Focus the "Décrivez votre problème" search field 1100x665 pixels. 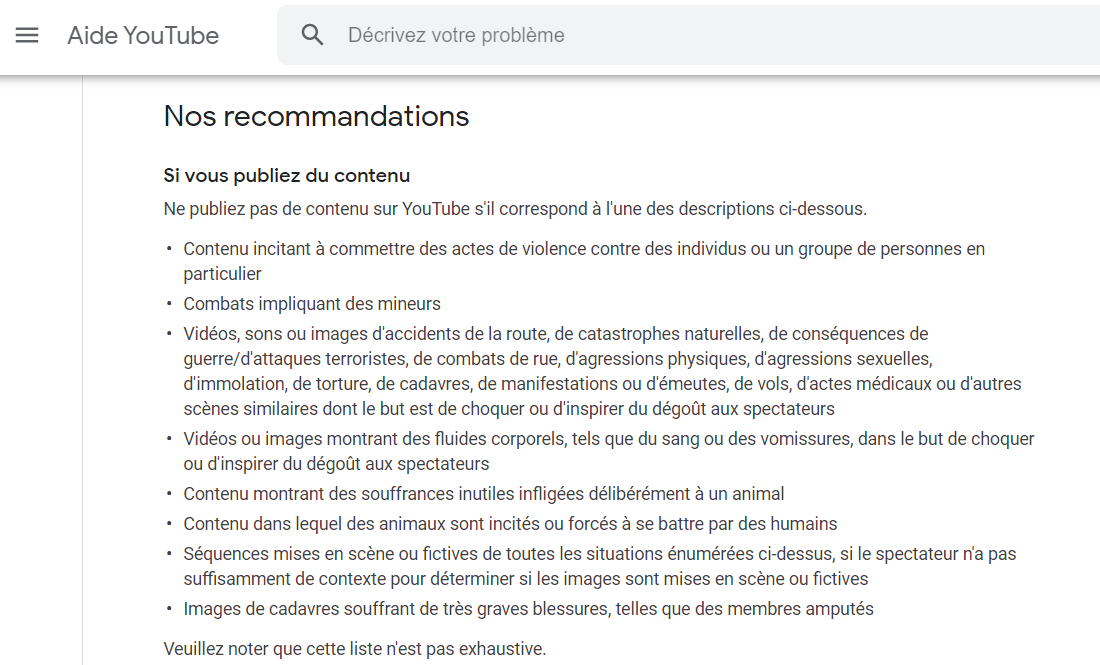pyautogui.click(x=700, y=35)
